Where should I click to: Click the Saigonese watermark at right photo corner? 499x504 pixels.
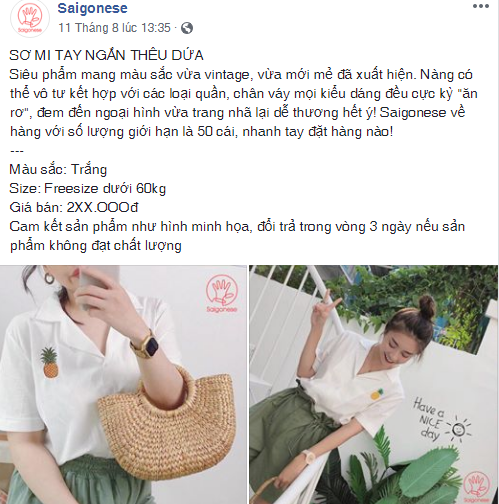(x=478, y=487)
